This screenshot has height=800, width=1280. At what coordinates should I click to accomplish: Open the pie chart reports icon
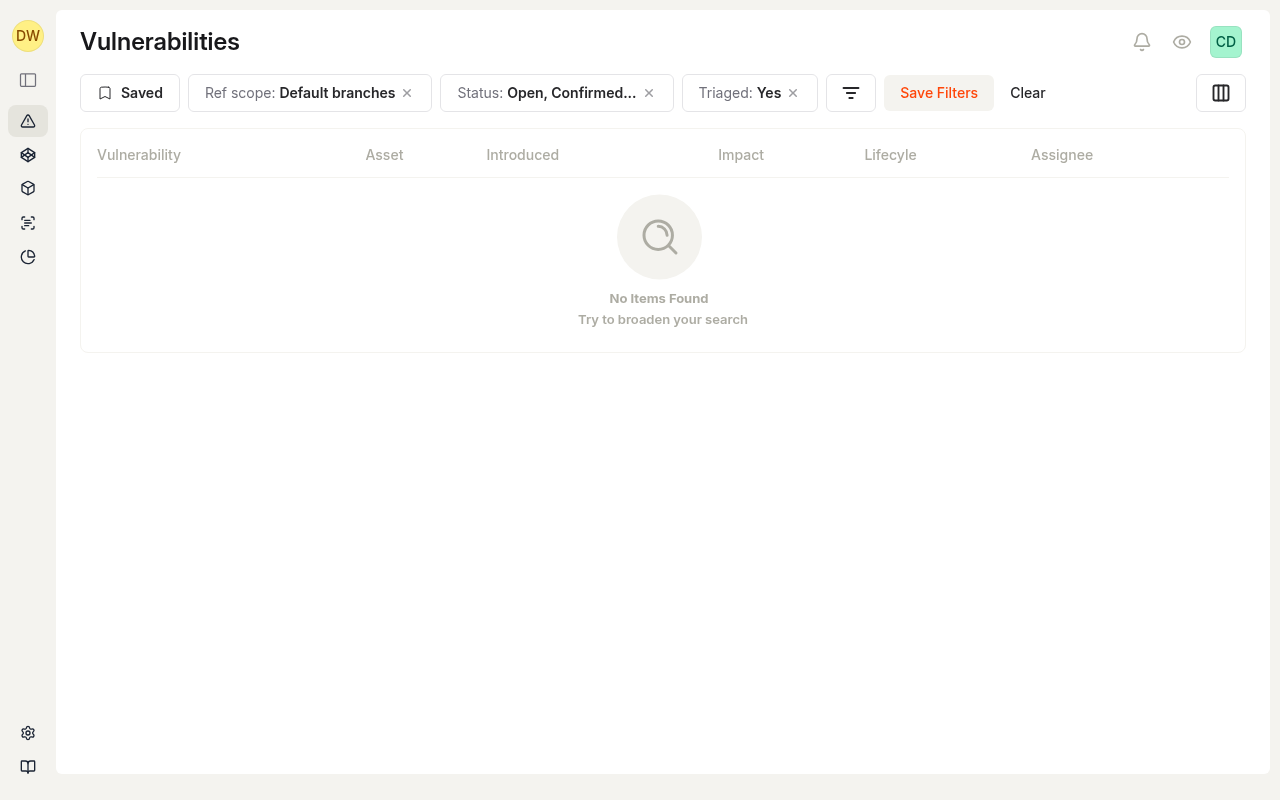coord(27,257)
